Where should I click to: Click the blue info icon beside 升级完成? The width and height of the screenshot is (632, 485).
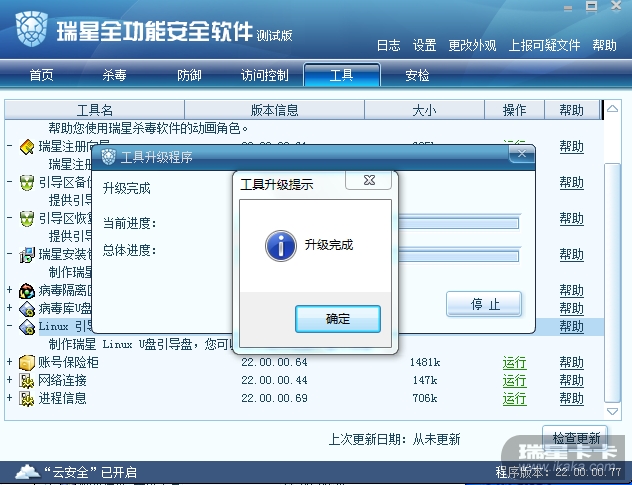click(x=281, y=246)
